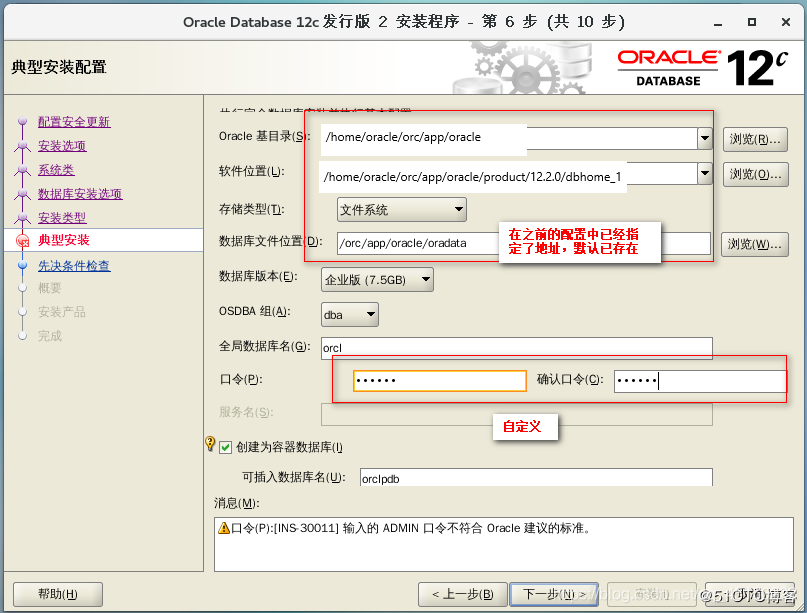Screen dimensions: 807x613
Task: Click the 帮助(H) button
Action: tap(58, 594)
